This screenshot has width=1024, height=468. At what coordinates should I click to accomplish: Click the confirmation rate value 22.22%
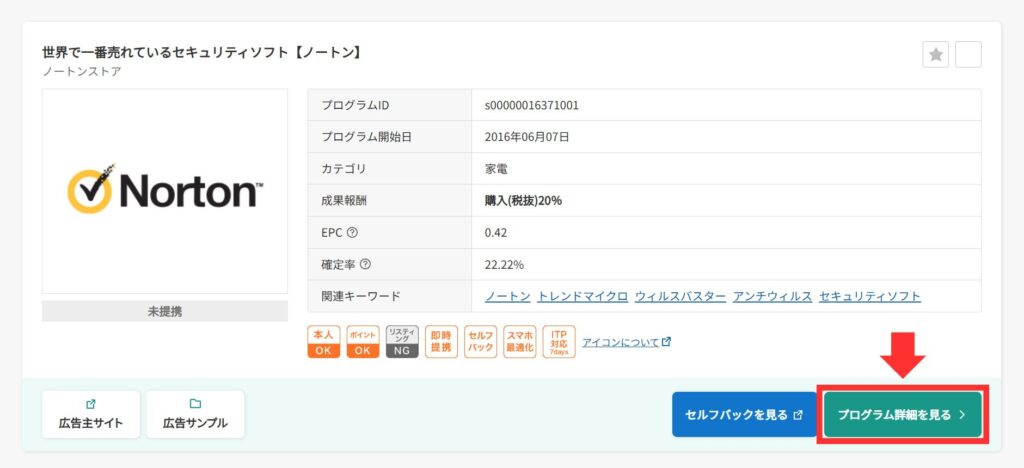click(504, 265)
